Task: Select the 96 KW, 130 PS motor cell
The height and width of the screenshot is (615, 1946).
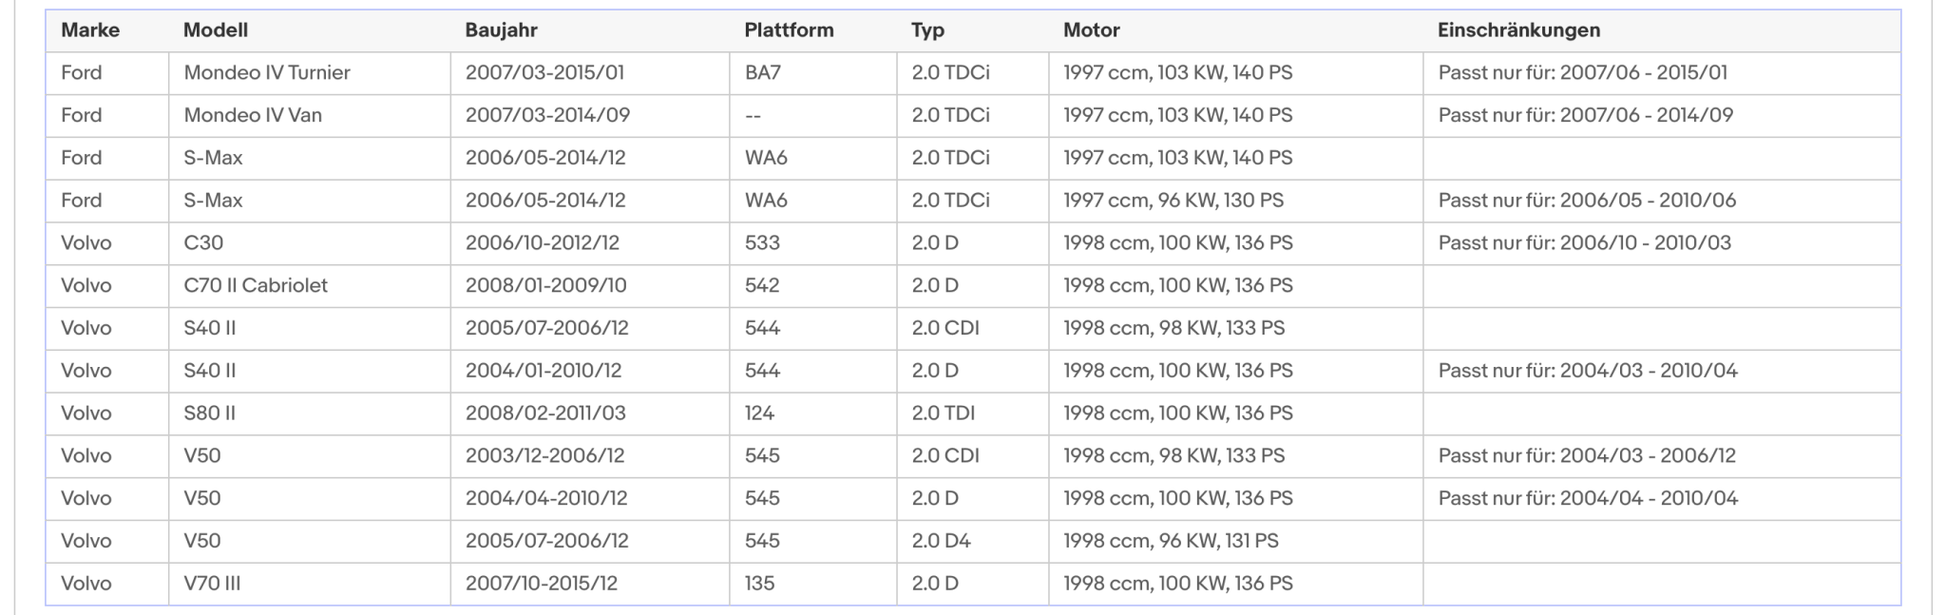Action: pyautogui.click(x=1173, y=200)
